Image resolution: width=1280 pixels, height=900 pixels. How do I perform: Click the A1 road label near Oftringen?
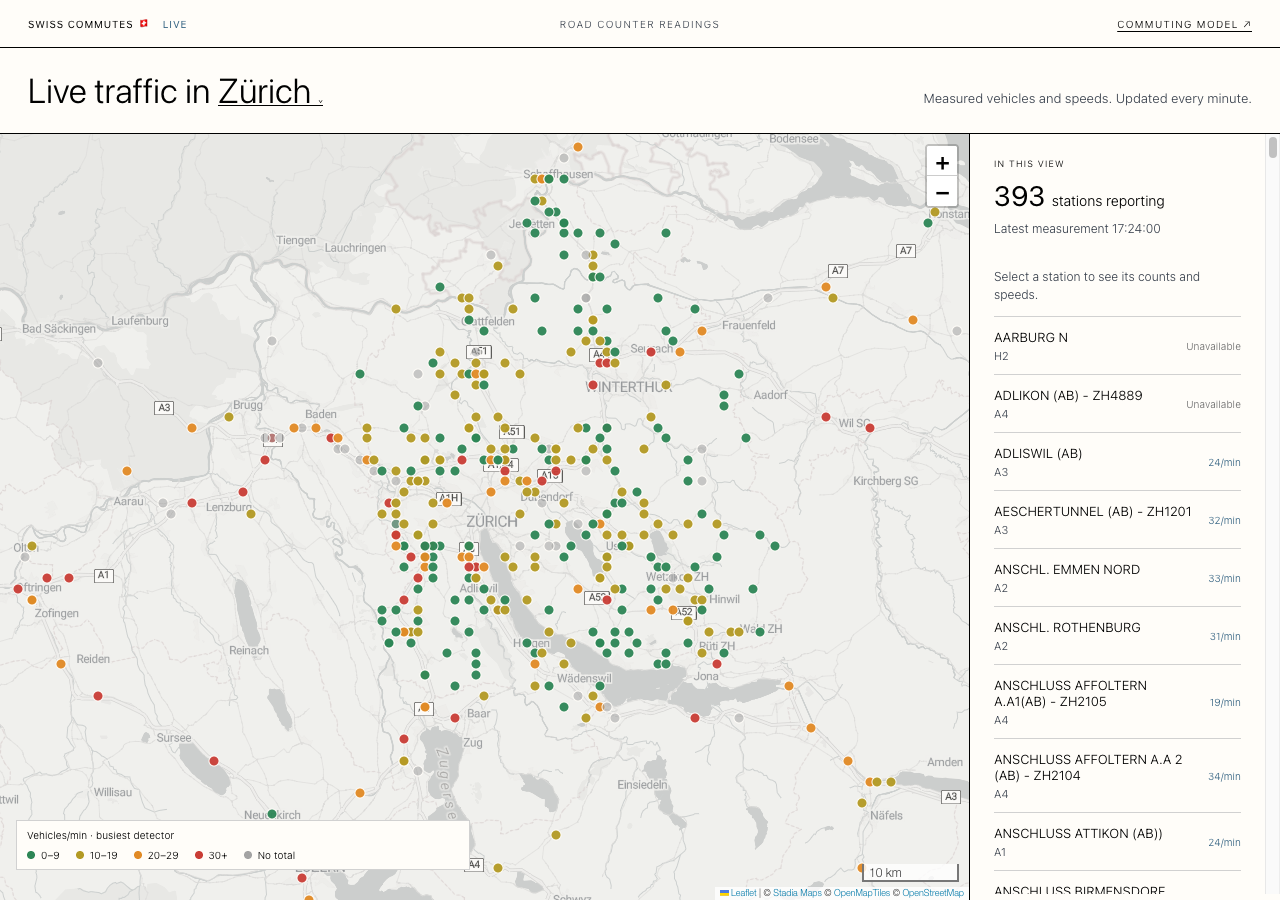point(104,575)
